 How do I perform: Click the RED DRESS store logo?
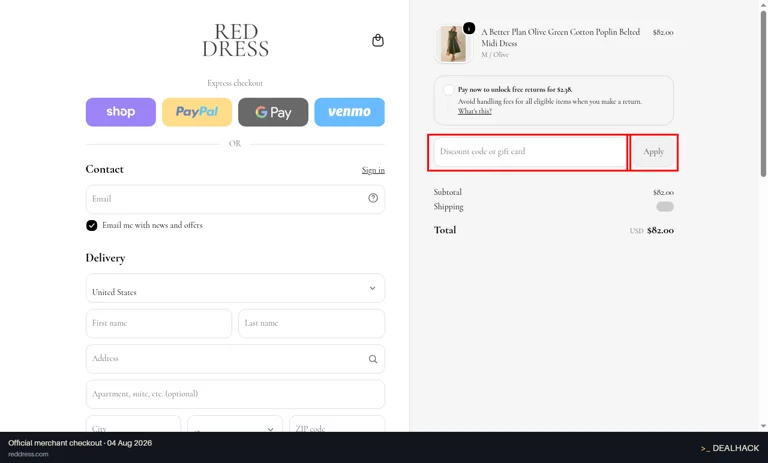[x=236, y=40]
